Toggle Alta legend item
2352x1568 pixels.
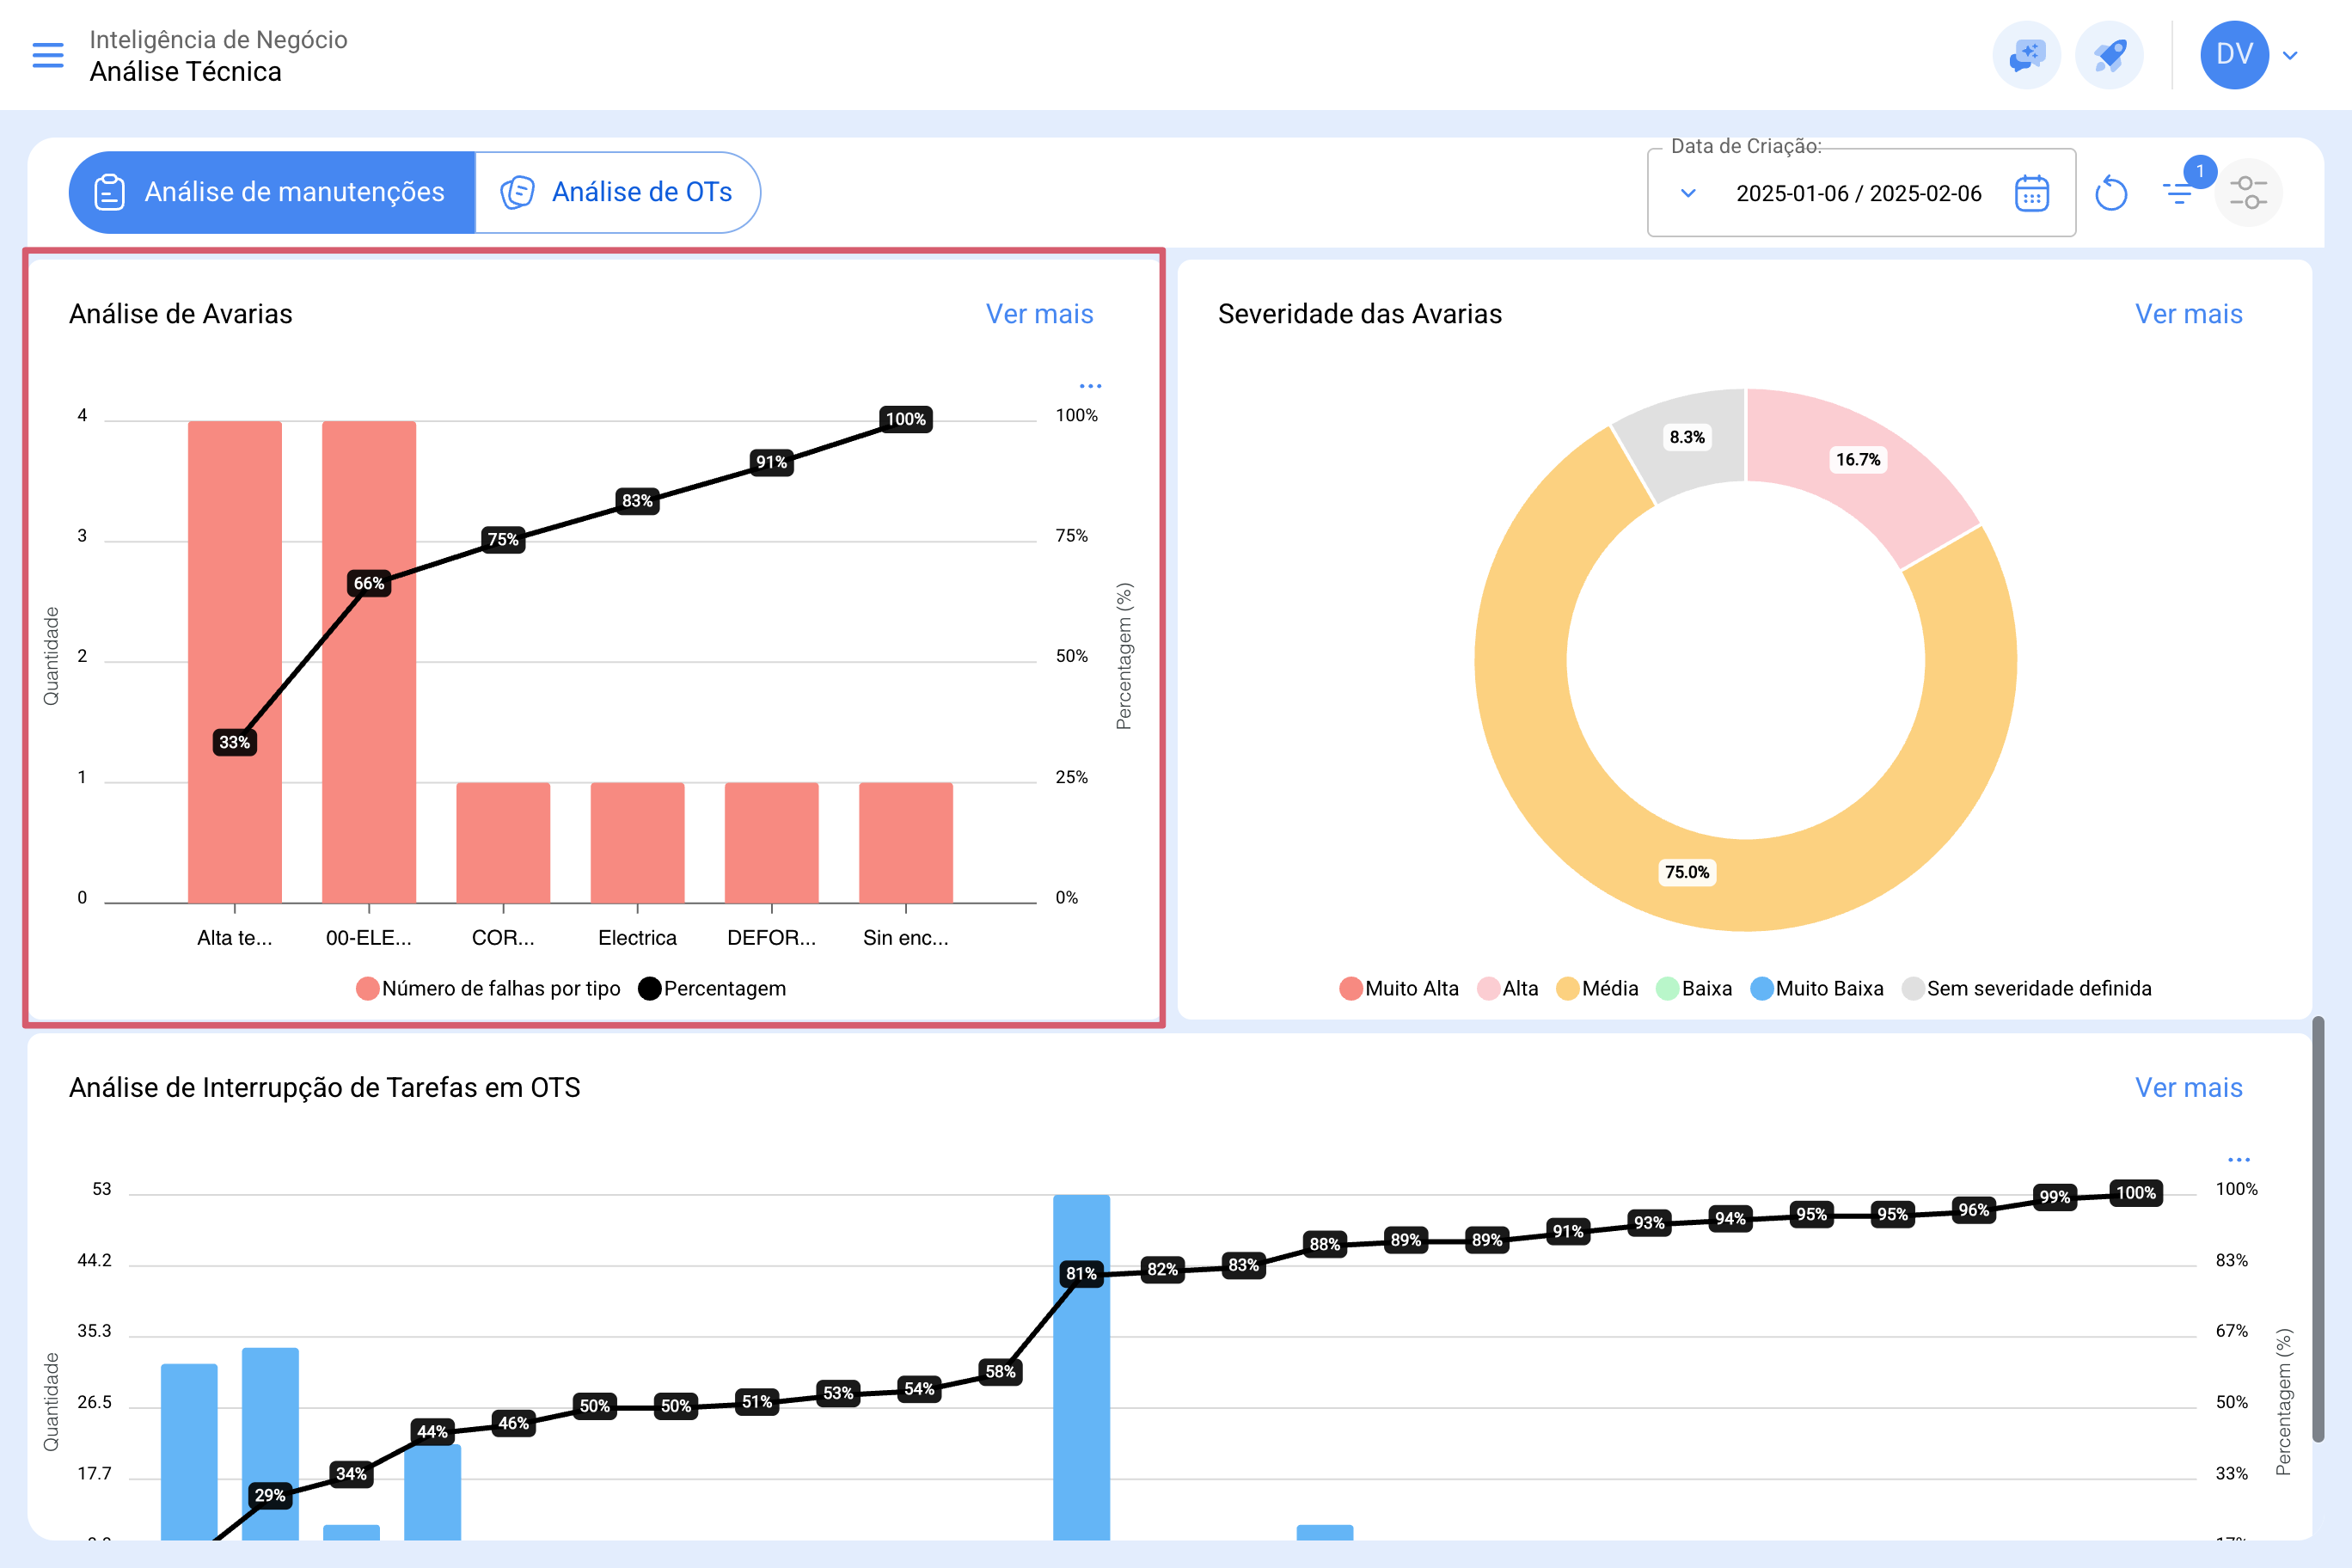click(1508, 988)
